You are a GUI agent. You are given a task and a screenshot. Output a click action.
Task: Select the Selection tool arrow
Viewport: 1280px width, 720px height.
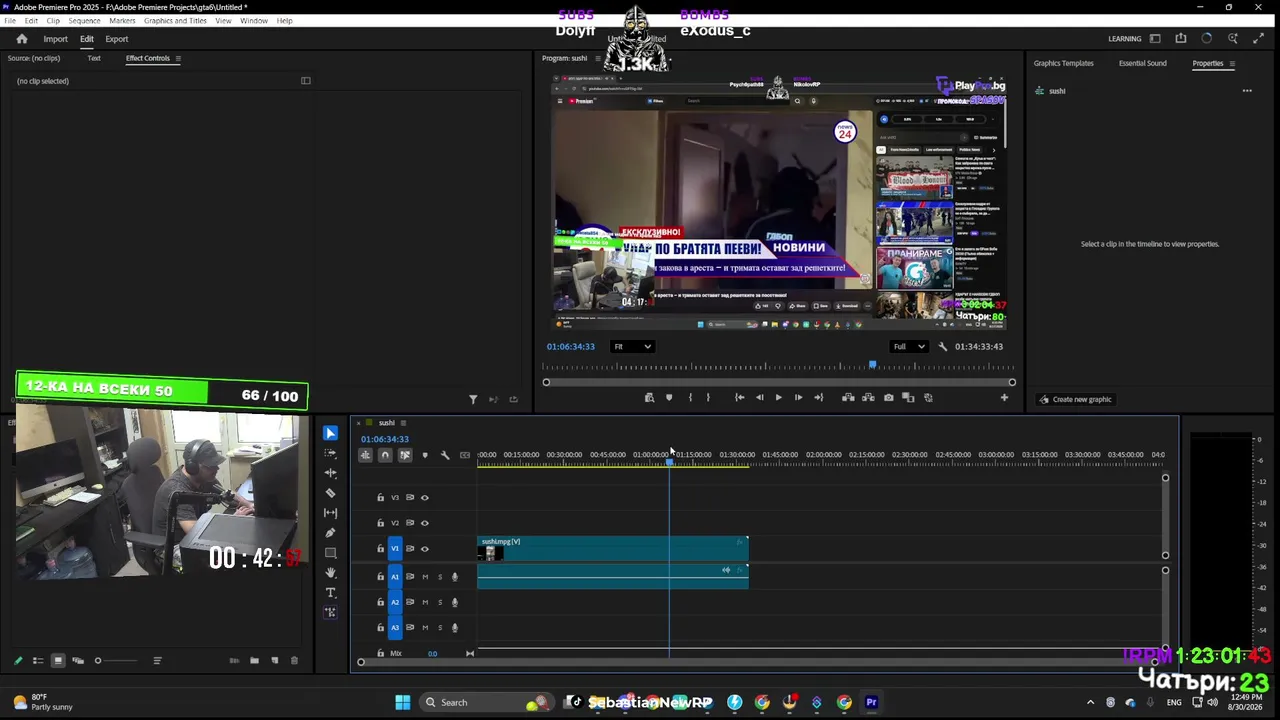[330, 433]
